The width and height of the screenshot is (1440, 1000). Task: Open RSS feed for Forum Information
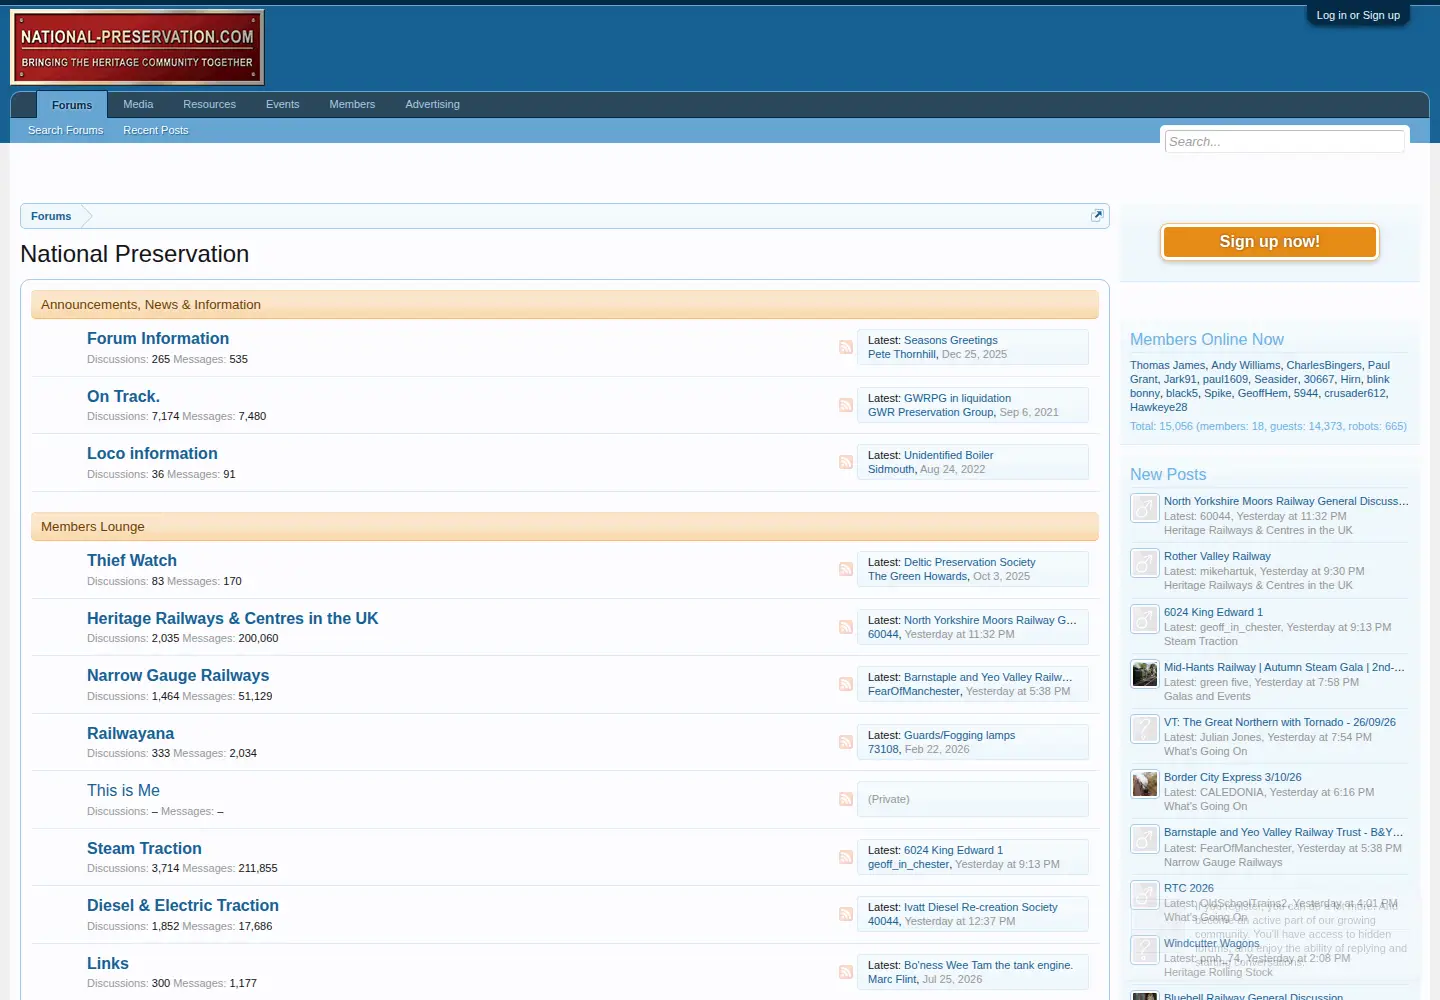[x=846, y=347]
